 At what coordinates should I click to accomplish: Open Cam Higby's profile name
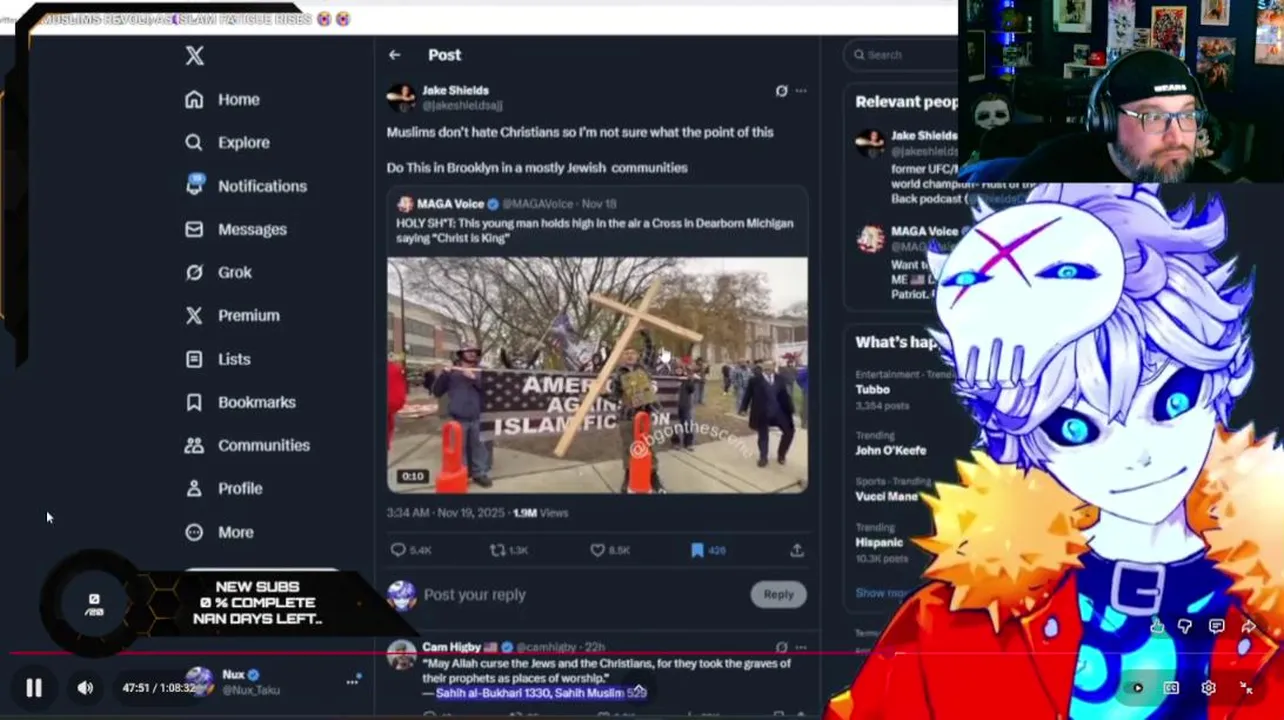(x=450, y=647)
